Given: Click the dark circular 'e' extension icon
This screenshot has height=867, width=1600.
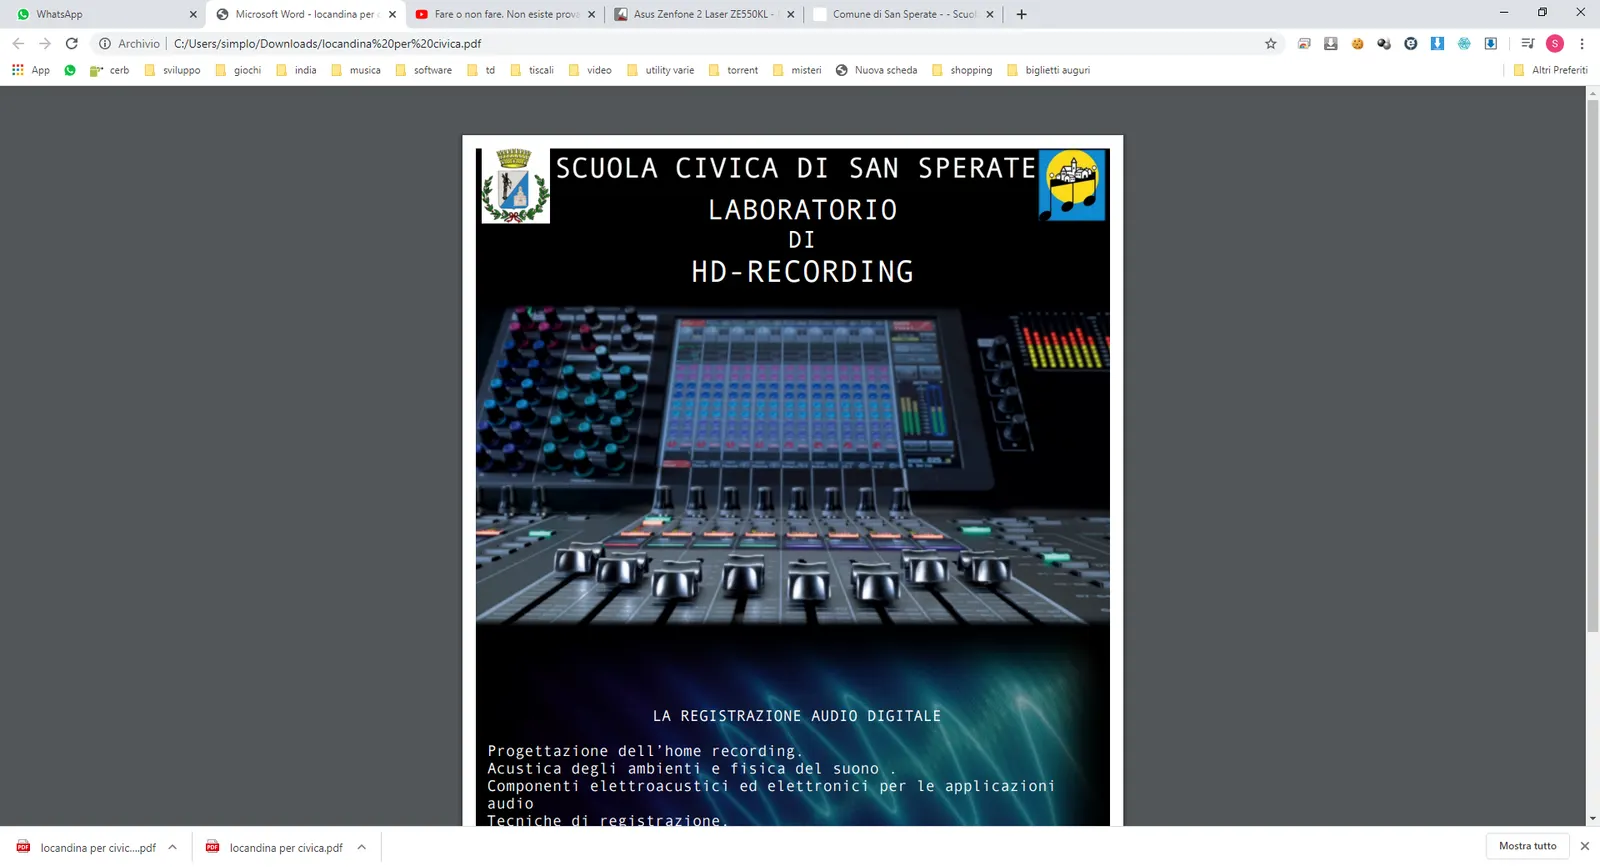Looking at the screenshot, I should coord(1411,44).
